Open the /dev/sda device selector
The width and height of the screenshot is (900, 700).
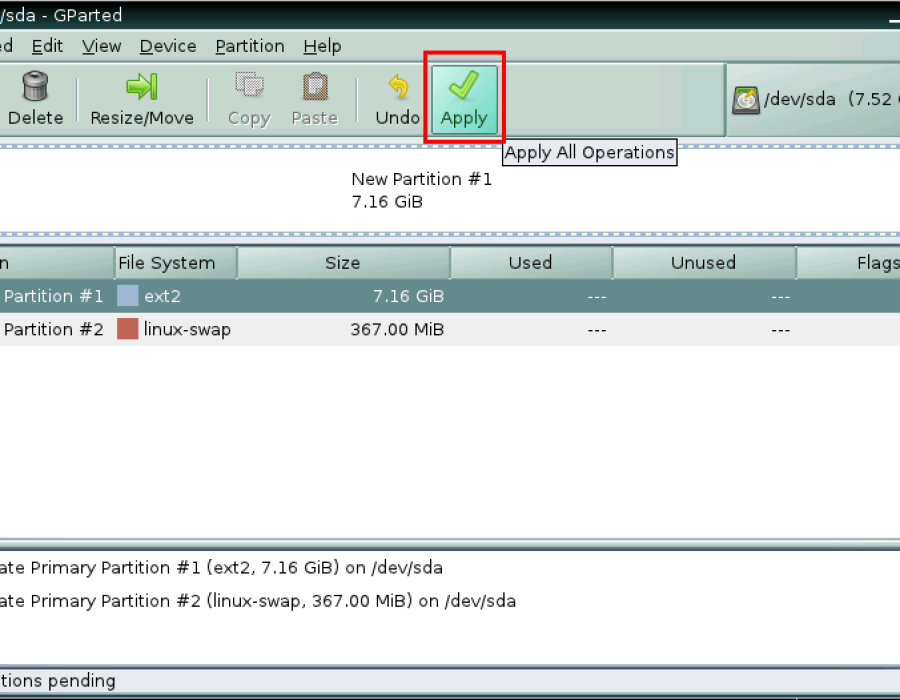click(x=815, y=100)
